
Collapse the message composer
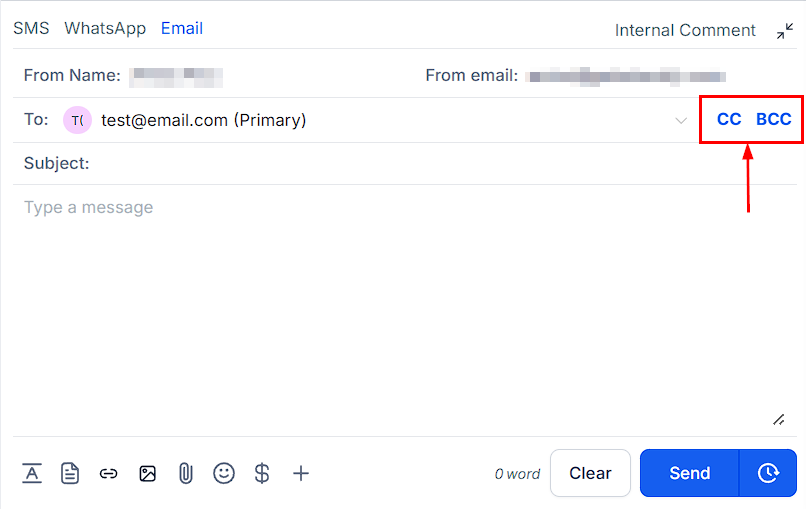(785, 31)
